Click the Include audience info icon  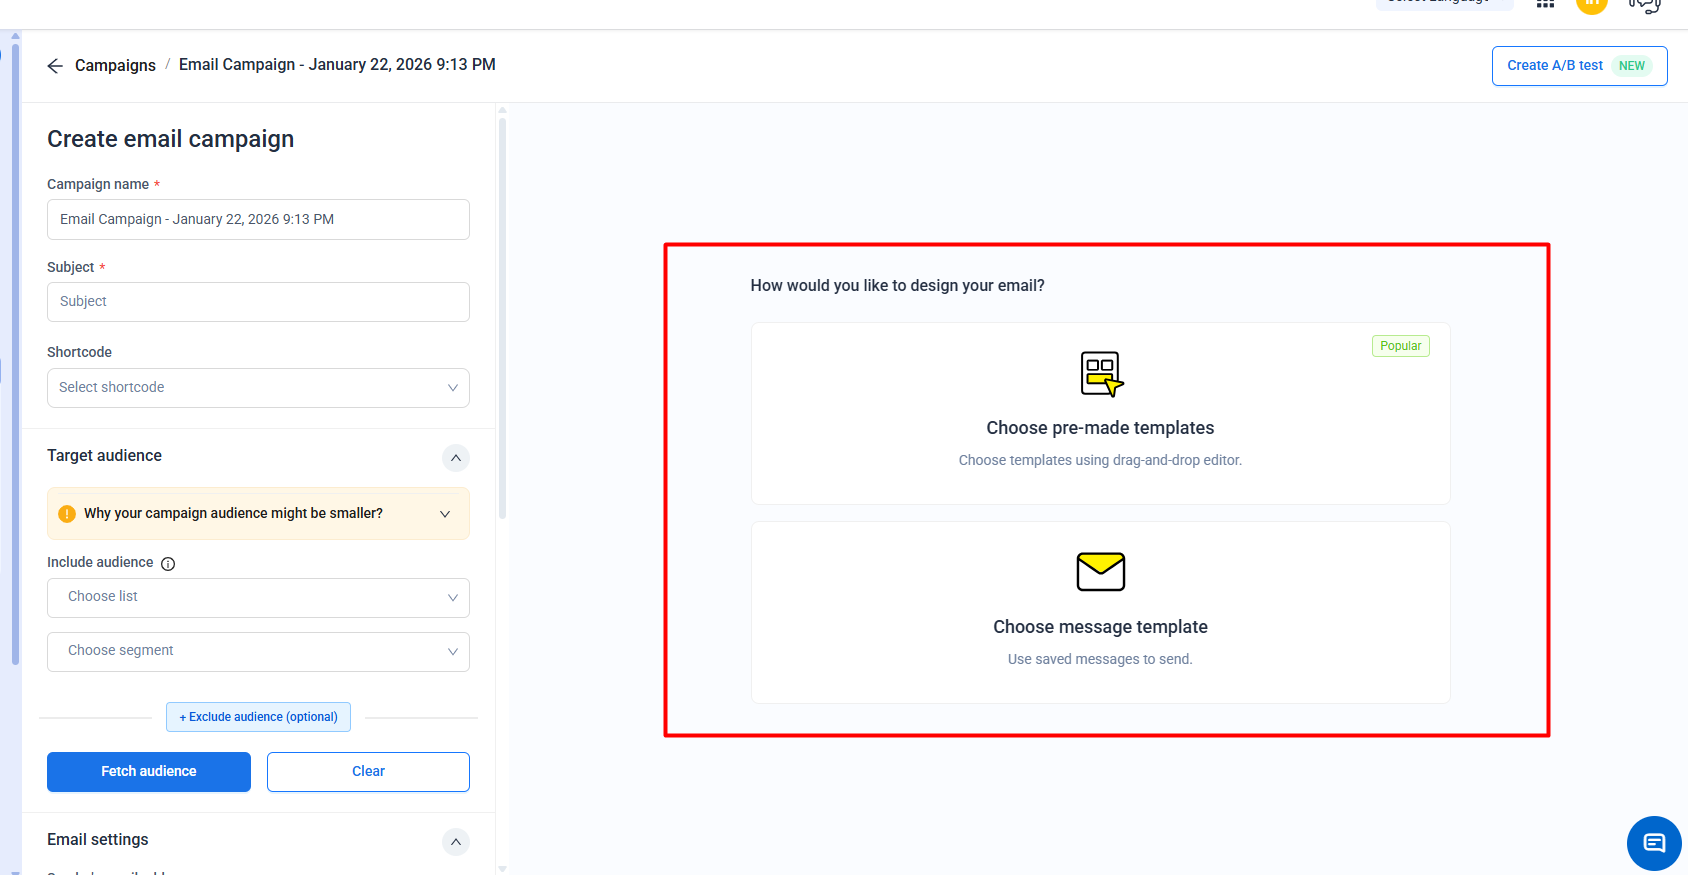click(x=168, y=564)
